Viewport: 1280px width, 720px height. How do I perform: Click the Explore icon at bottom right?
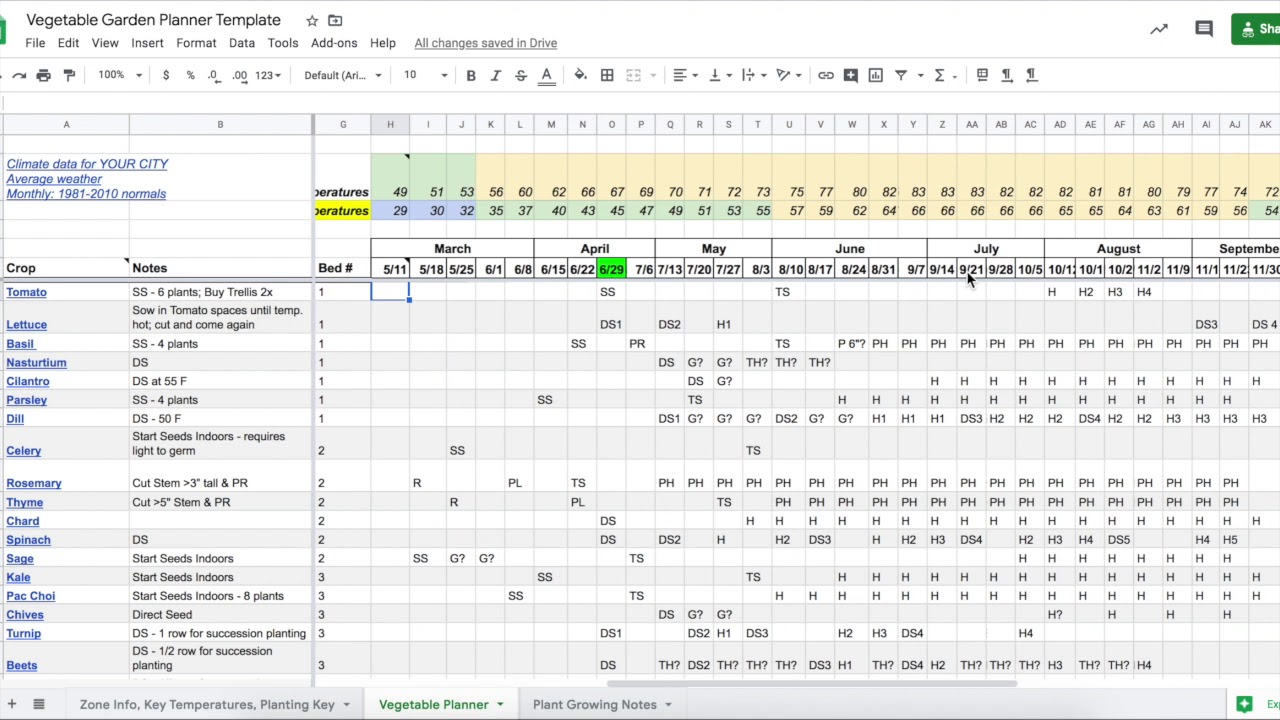click(x=1244, y=704)
